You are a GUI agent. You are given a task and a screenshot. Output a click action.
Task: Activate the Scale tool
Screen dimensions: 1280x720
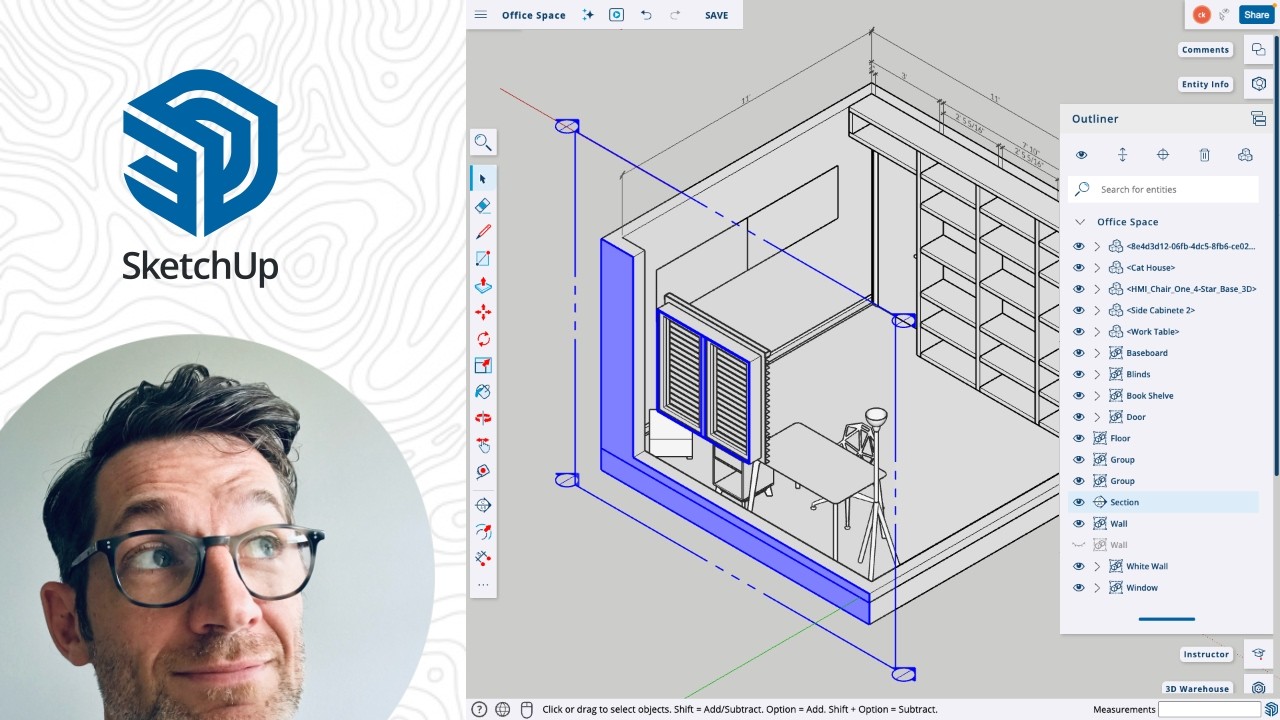pyautogui.click(x=483, y=365)
